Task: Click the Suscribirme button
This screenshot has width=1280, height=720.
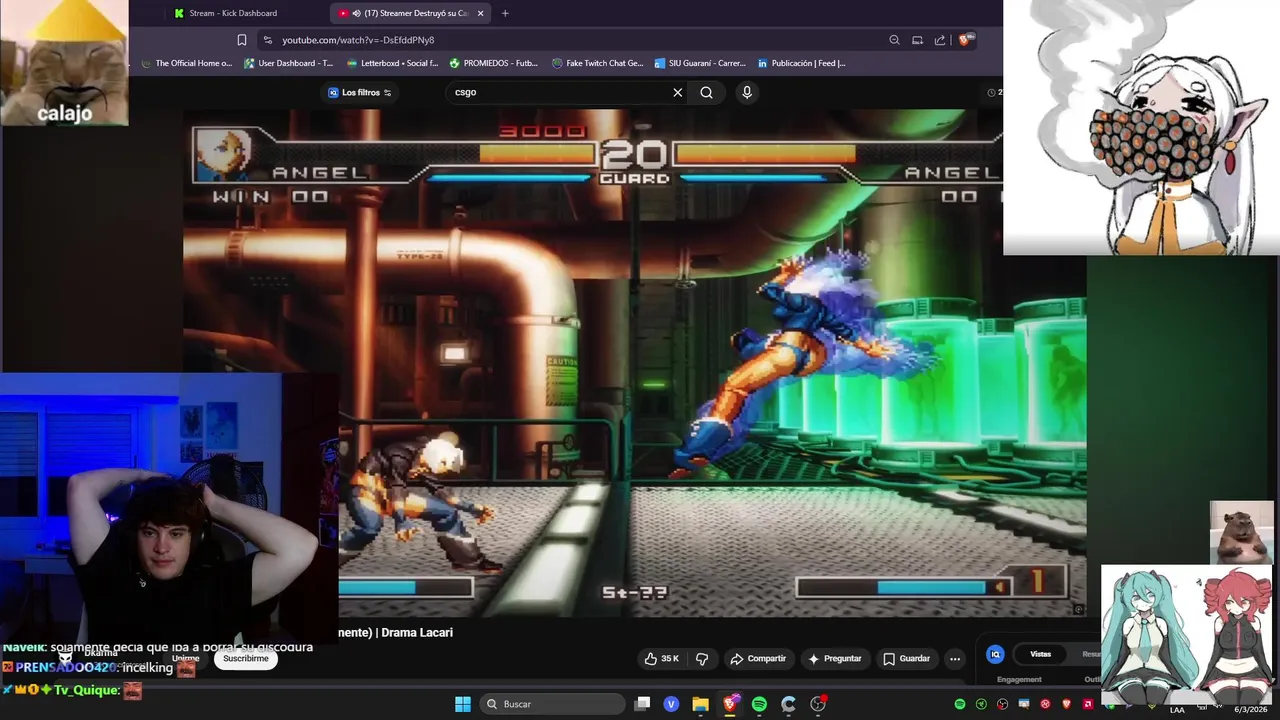Action: point(246,658)
